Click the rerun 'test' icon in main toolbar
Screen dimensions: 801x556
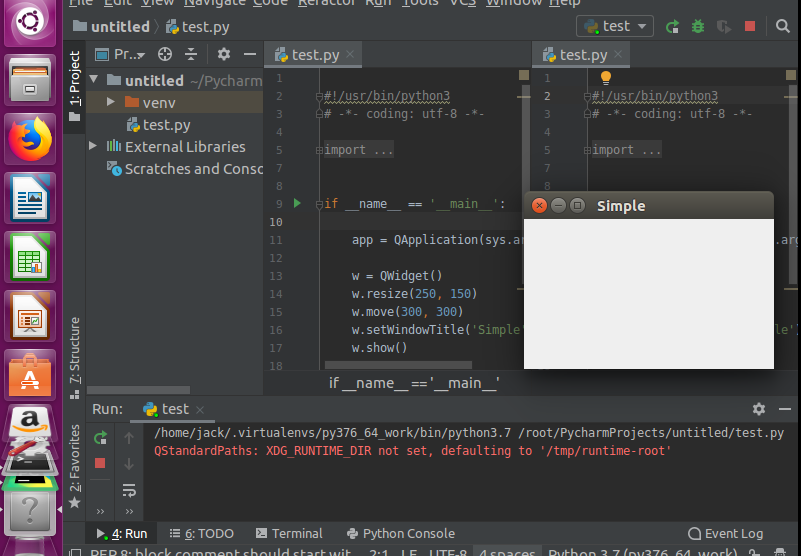pos(672,27)
